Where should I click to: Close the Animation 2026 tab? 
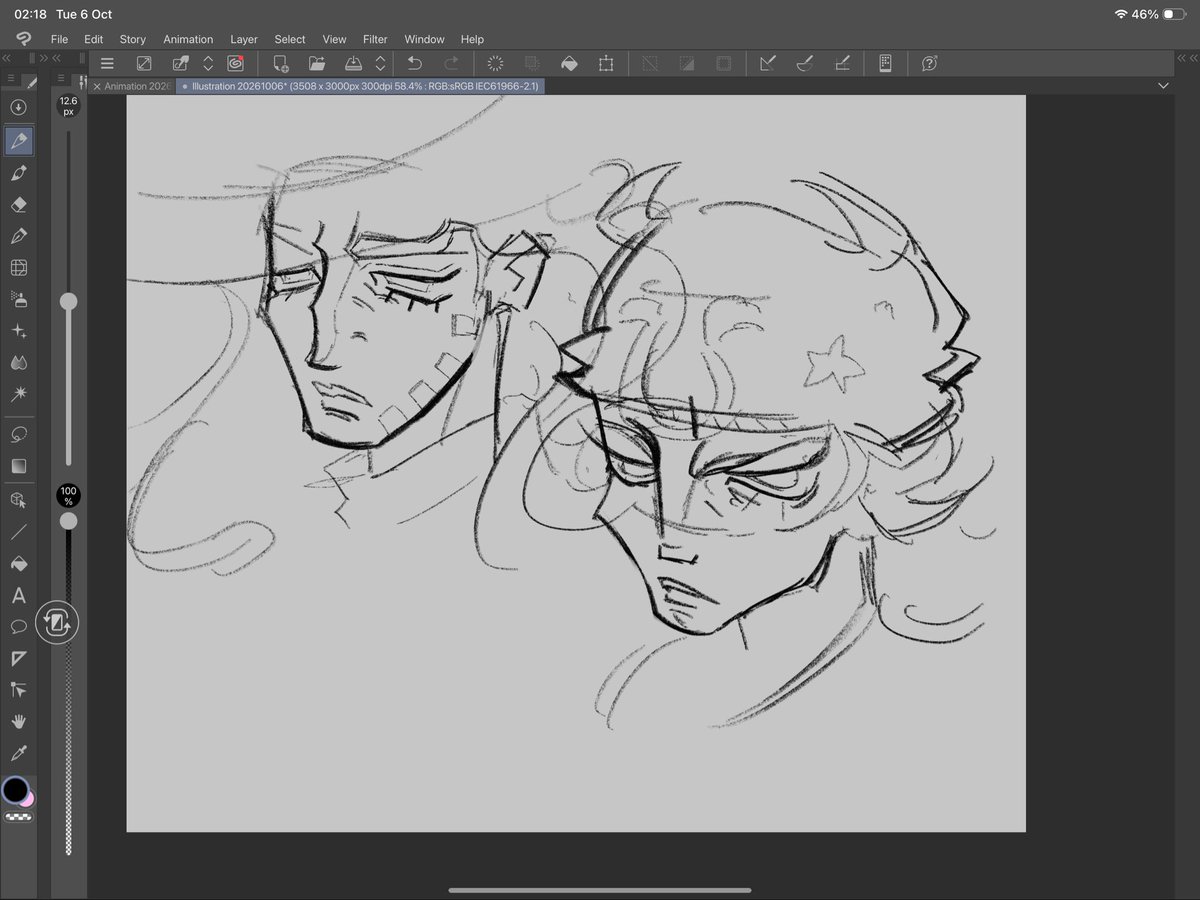96,87
